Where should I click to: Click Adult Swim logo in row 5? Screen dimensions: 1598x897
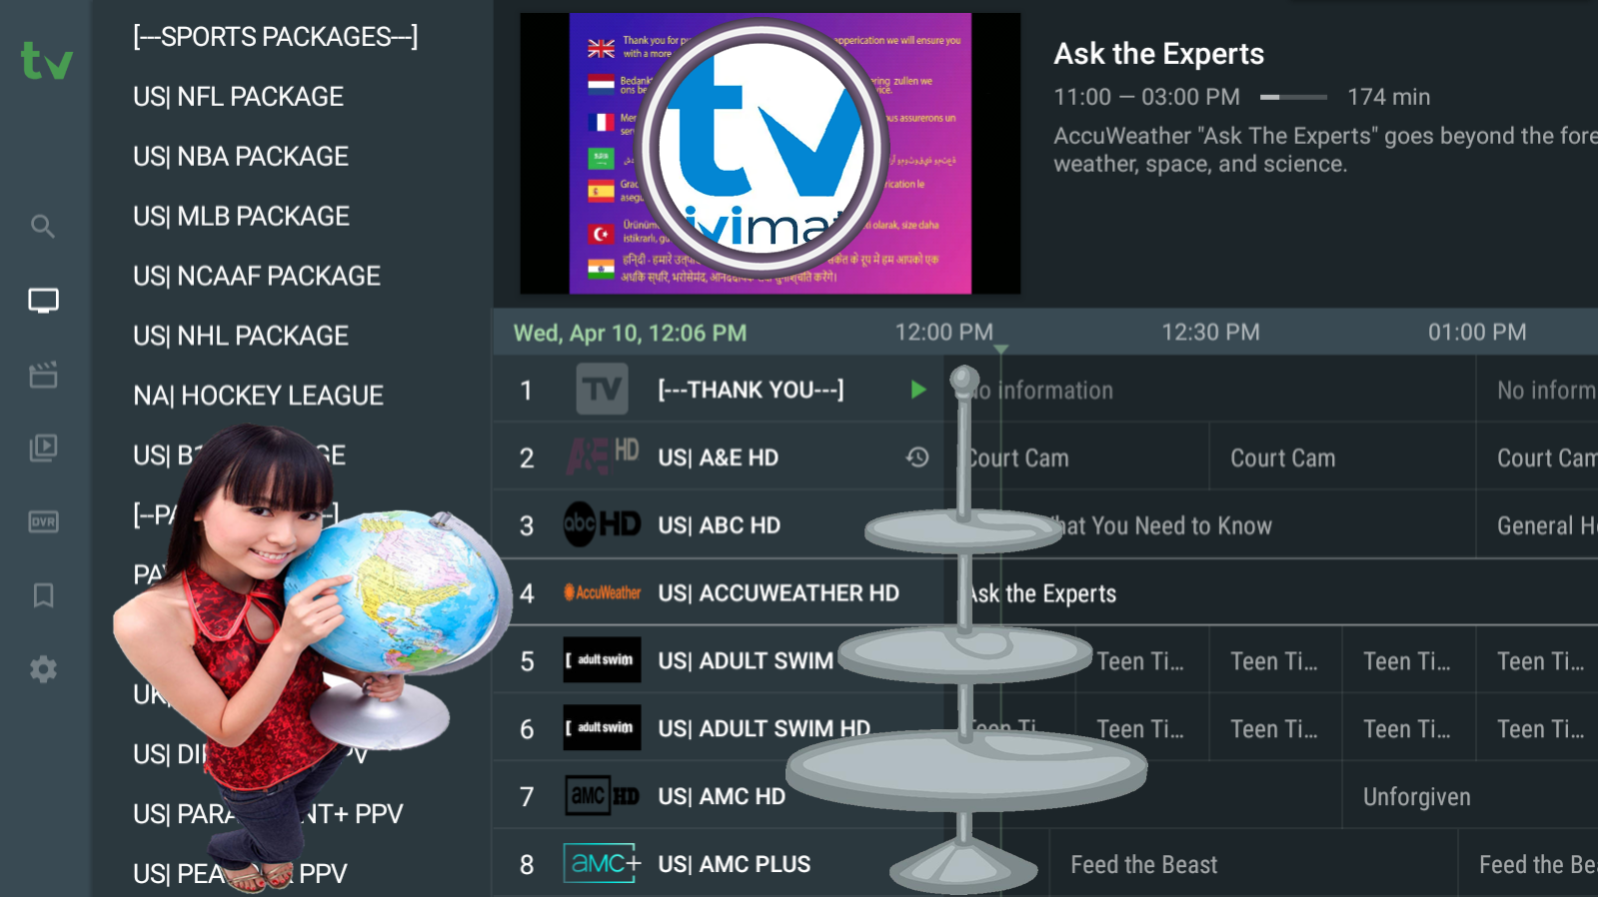[x=602, y=660]
